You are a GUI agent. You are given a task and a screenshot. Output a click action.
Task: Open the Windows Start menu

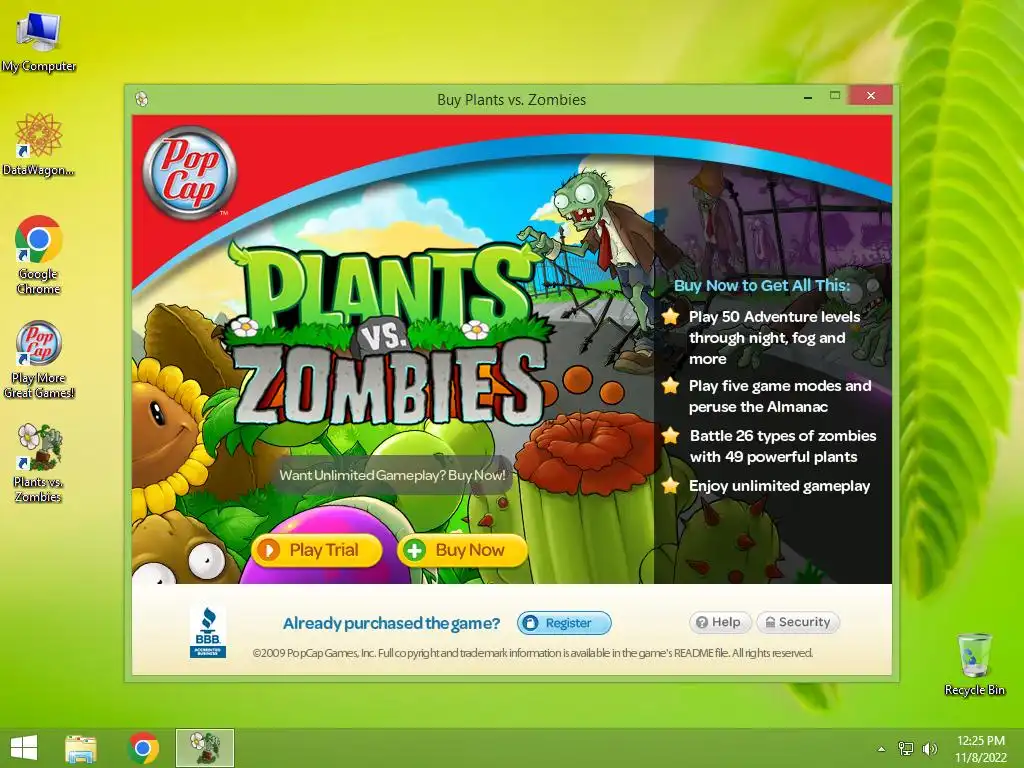24,748
